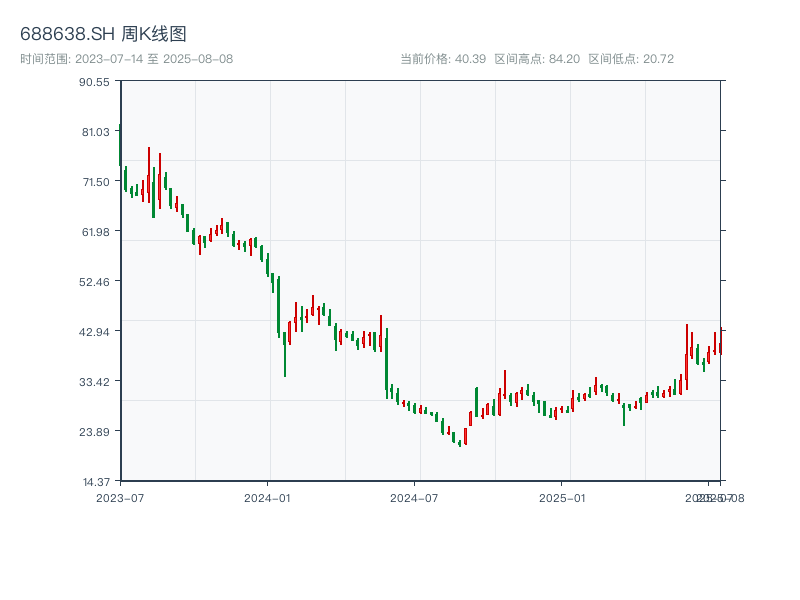This screenshot has height=600, width=800.
Task: Click the 区间低点 20.72 label
Action: point(631,59)
